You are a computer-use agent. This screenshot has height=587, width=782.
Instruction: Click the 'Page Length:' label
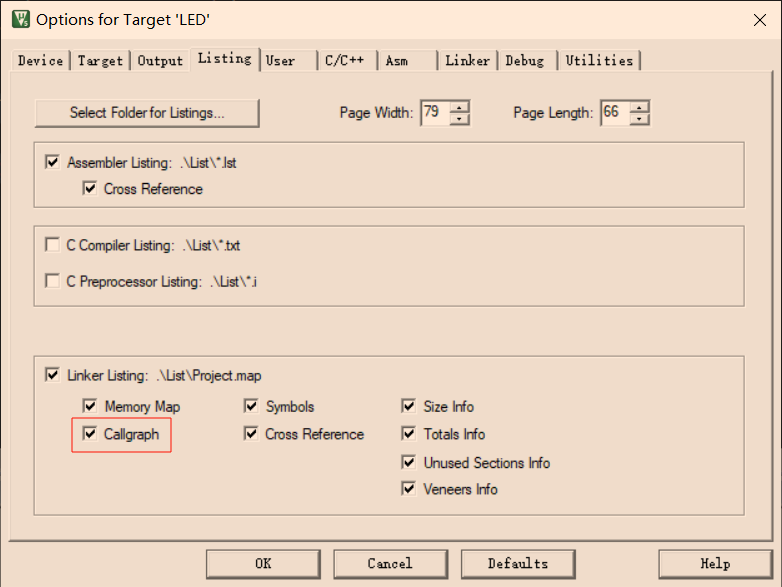click(553, 113)
